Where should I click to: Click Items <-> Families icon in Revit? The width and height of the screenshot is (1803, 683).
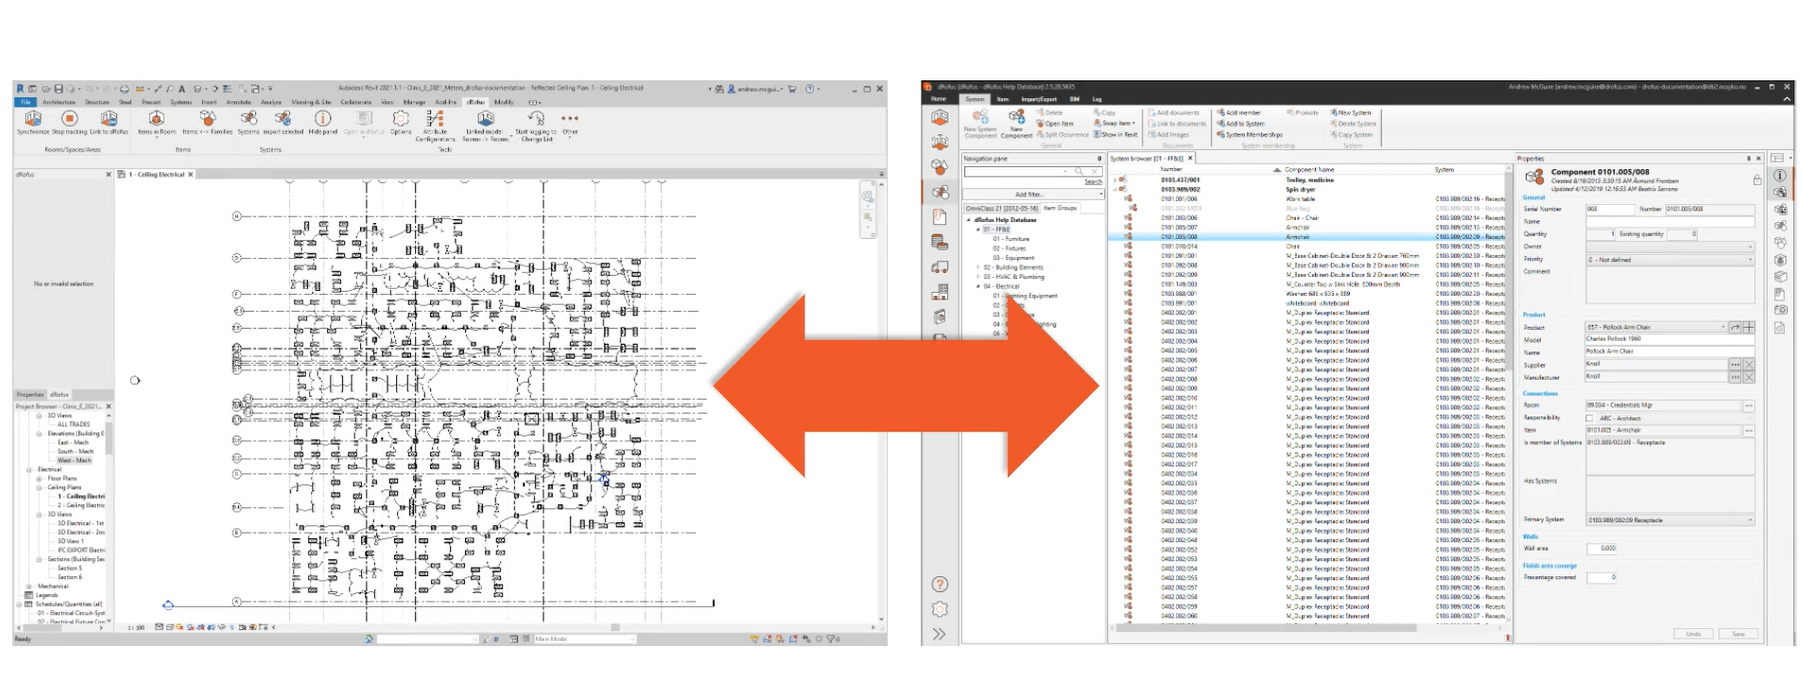[x=207, y=119]
